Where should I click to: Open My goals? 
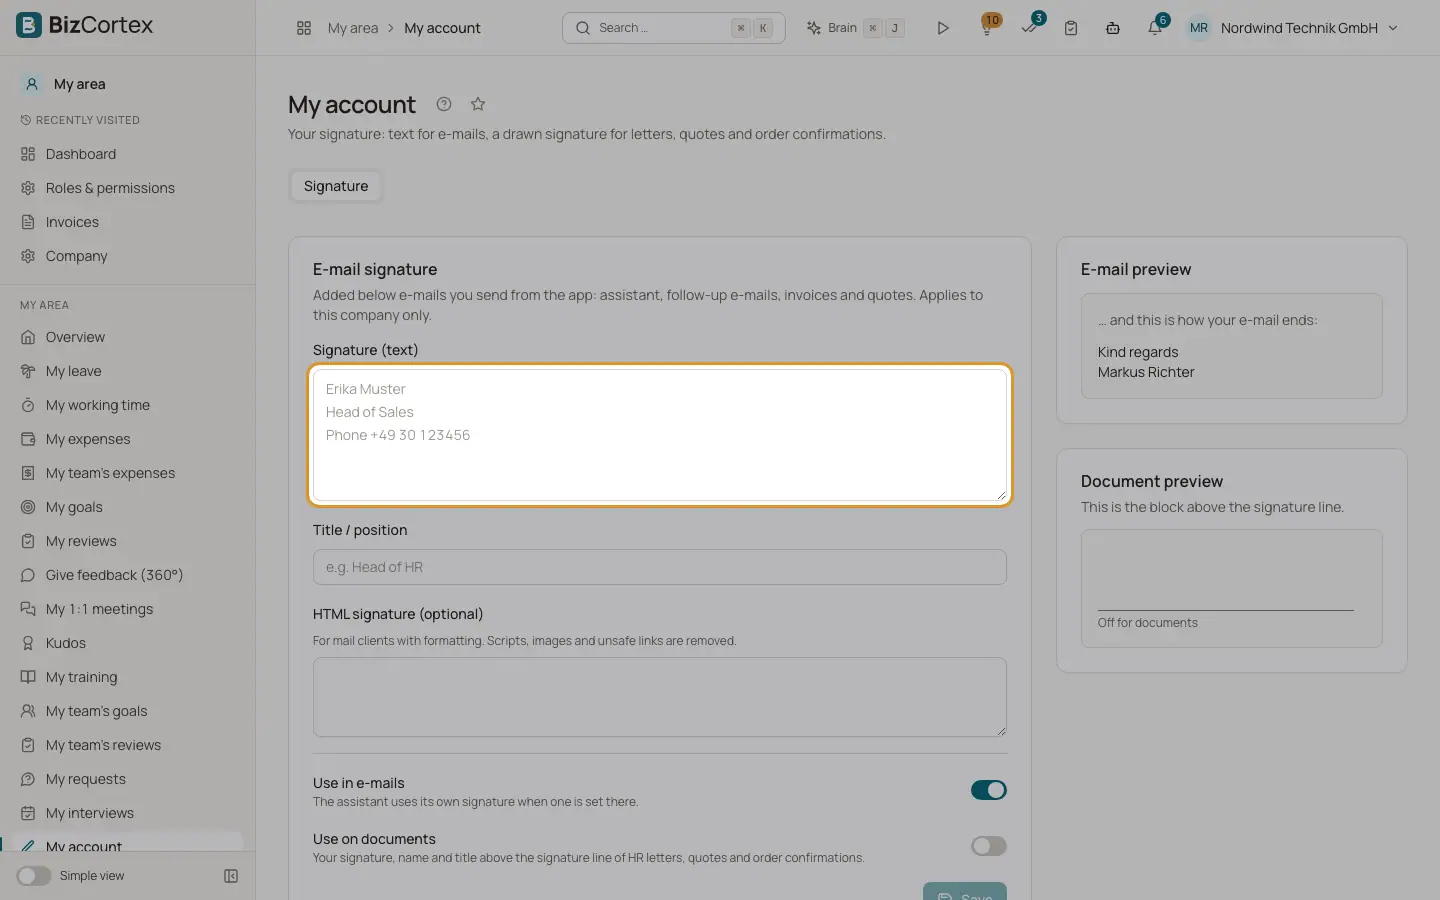coord(128,507)
